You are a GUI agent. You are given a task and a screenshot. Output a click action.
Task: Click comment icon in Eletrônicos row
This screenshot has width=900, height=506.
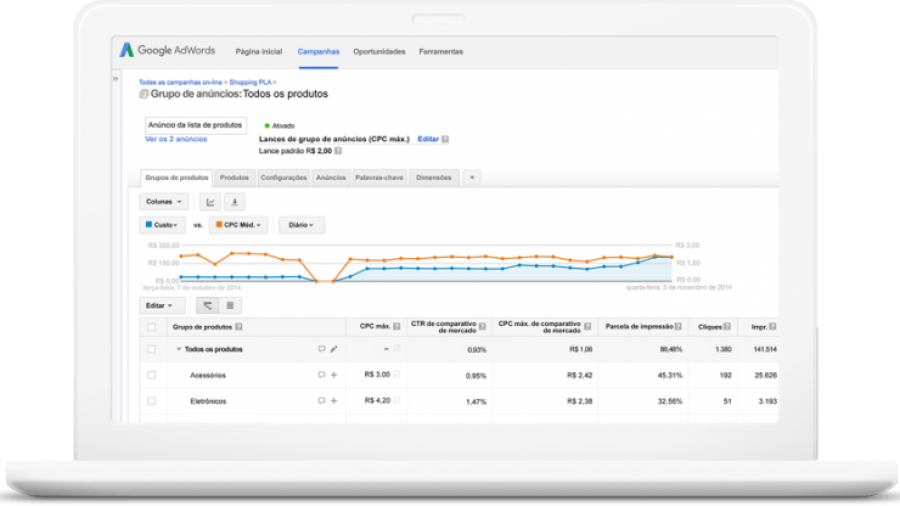coord(321,400)
